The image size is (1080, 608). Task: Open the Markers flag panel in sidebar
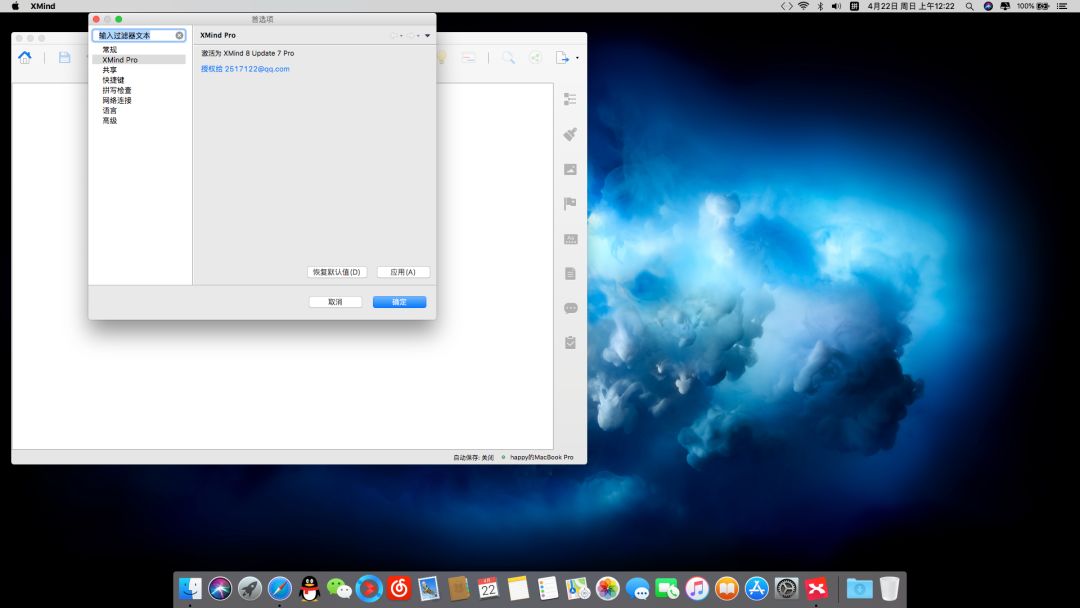570,204
